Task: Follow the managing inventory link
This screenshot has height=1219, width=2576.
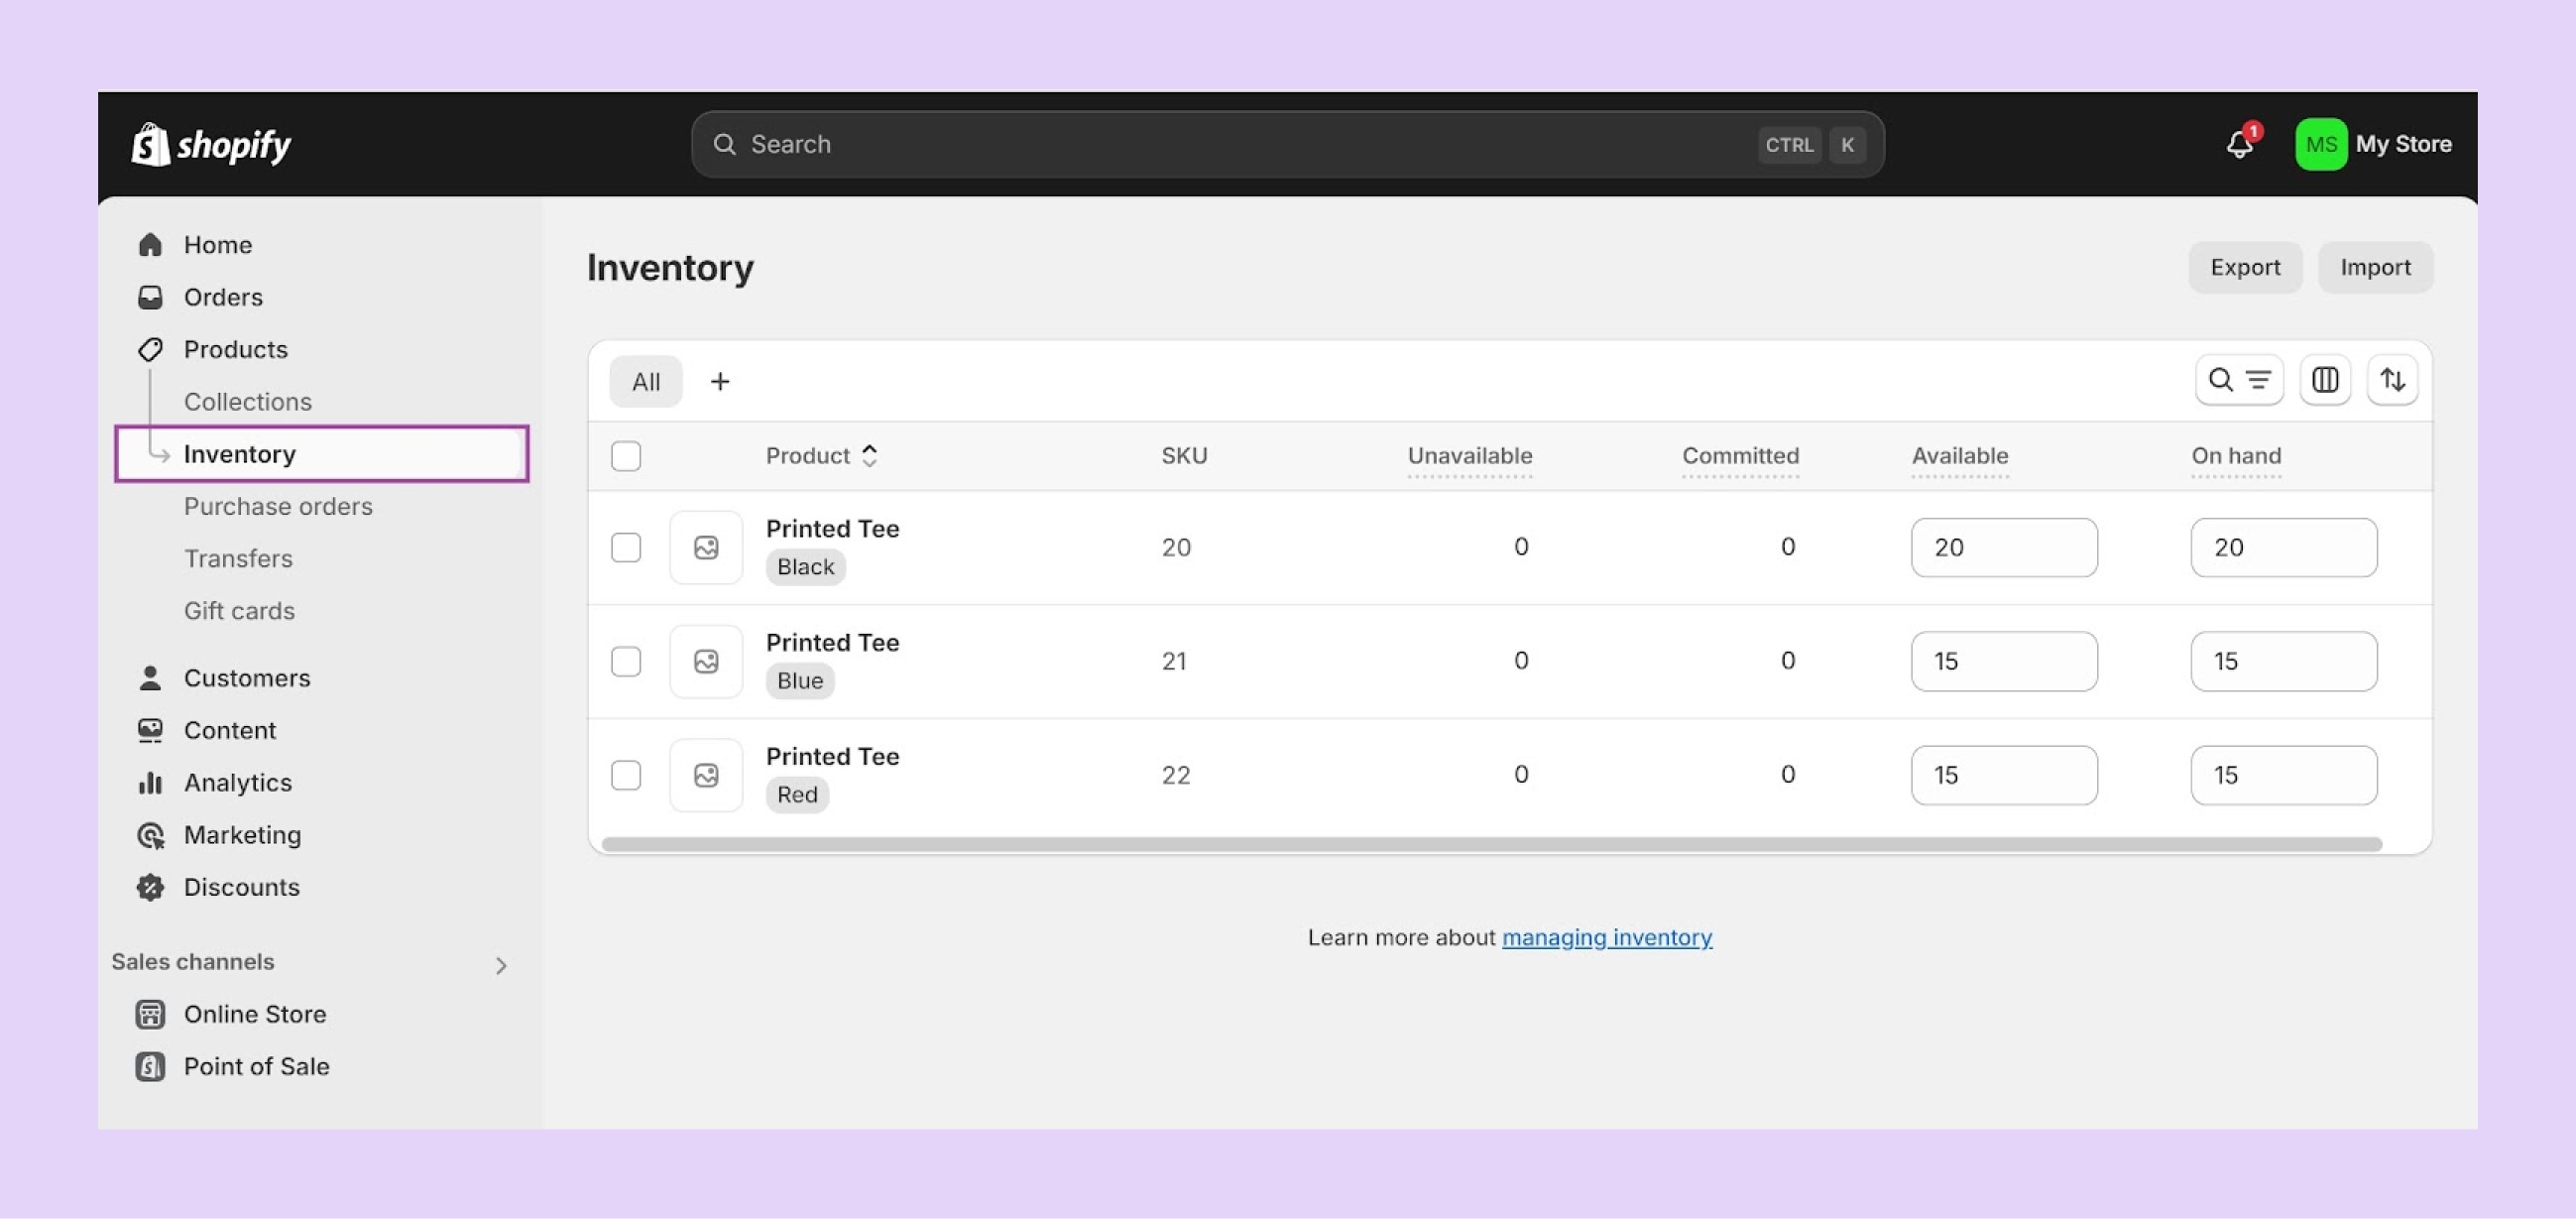Action: coord(1606,937)
